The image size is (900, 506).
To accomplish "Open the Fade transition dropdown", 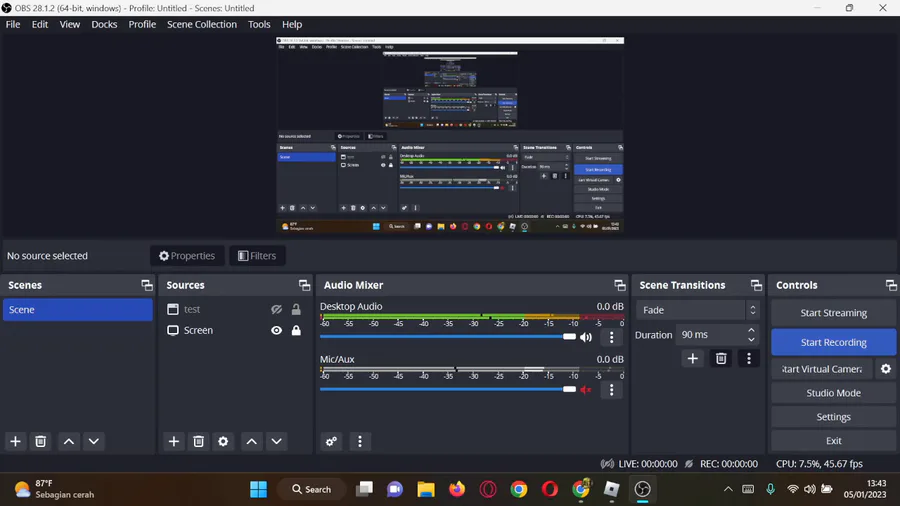I will pos(697,310).
